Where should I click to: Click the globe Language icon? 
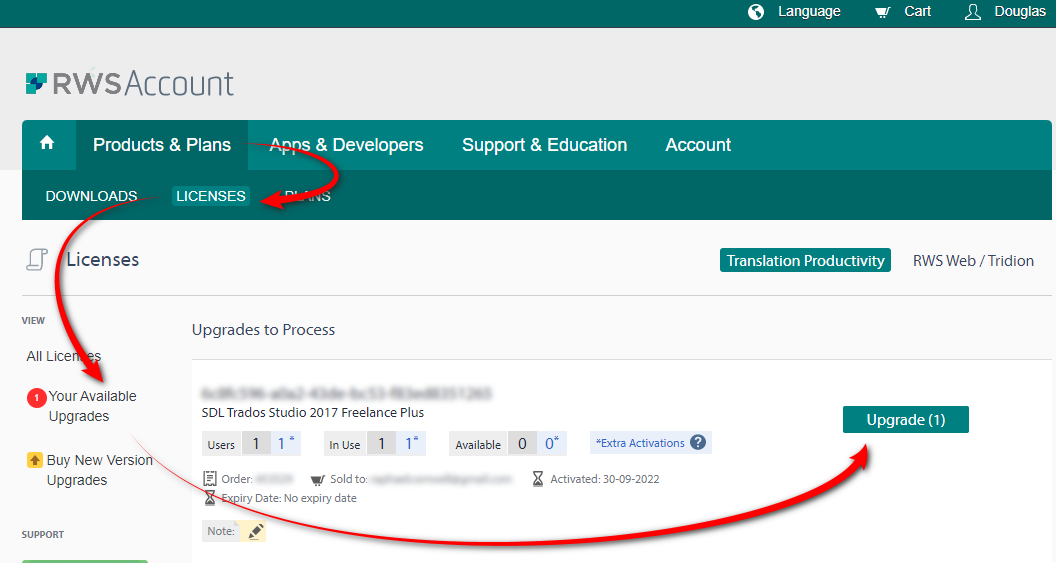(x=756, y=12)
